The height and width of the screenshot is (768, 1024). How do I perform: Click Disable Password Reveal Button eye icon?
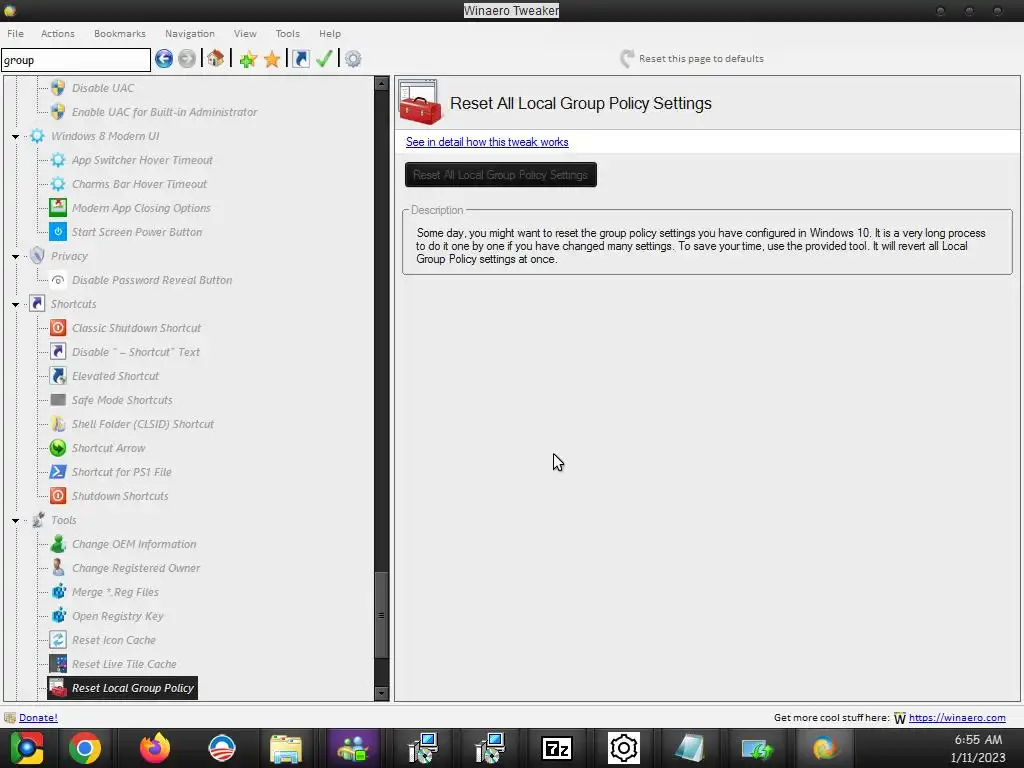tap(58, 280)
